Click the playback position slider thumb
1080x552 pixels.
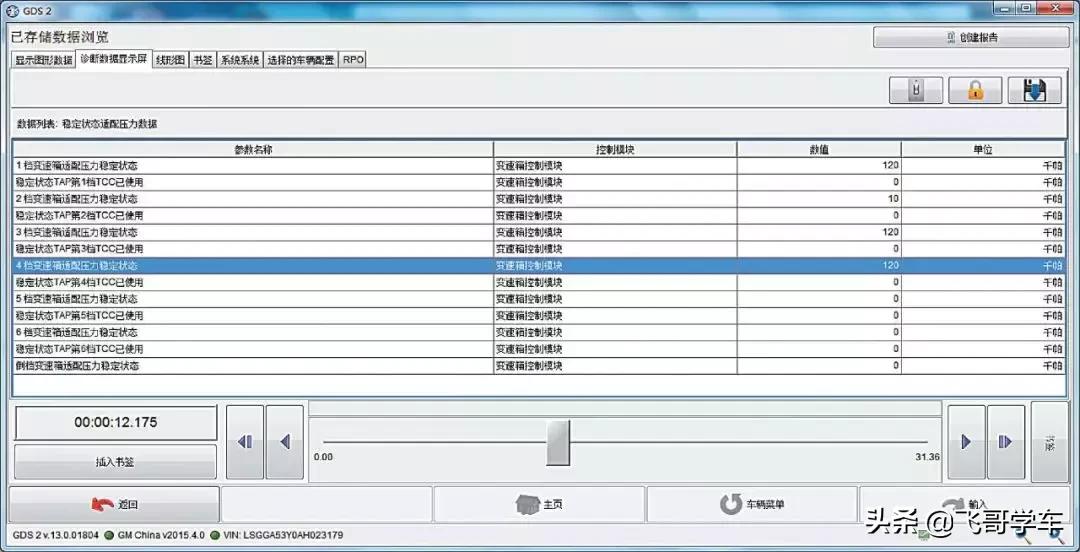[x=558, y=442]
